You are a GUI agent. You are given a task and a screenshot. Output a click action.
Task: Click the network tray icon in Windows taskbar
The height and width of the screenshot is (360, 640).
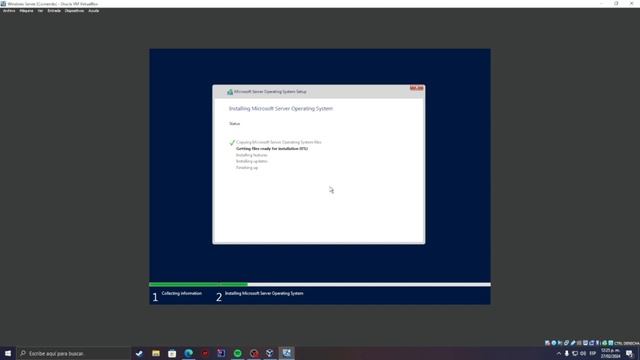coord(575,353)
